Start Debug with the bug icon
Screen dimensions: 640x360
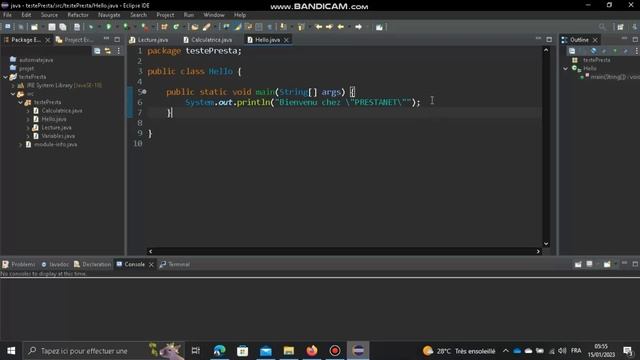point(91,27)
